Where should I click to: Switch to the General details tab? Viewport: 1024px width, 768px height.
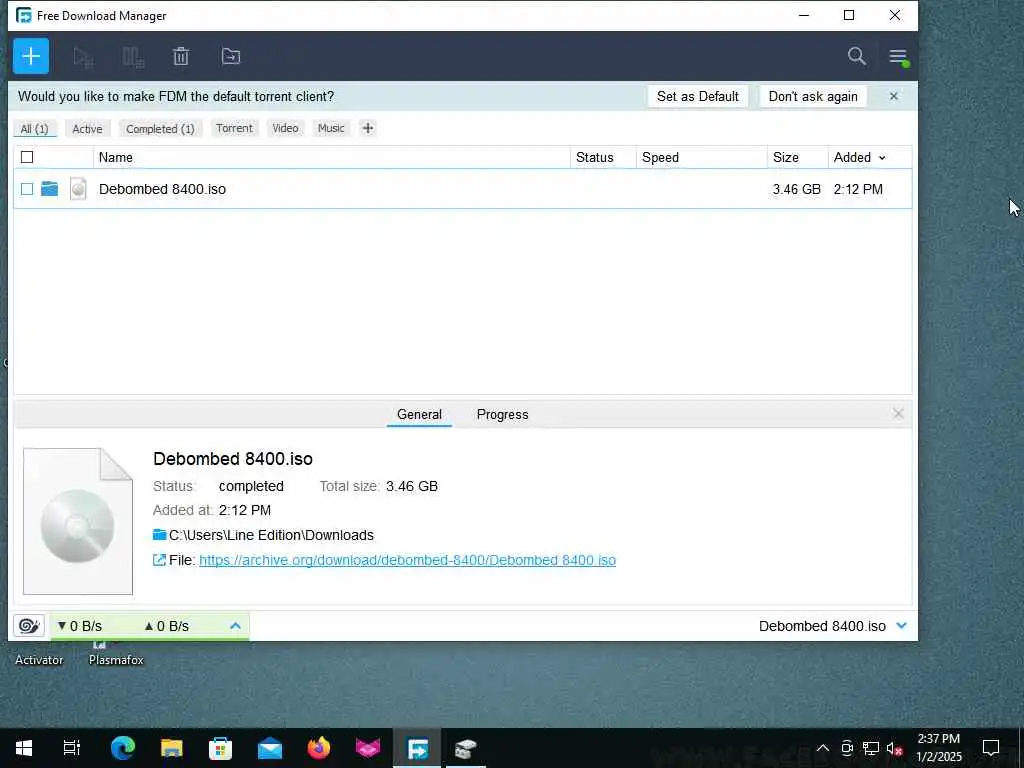click(x=419, y=415)
